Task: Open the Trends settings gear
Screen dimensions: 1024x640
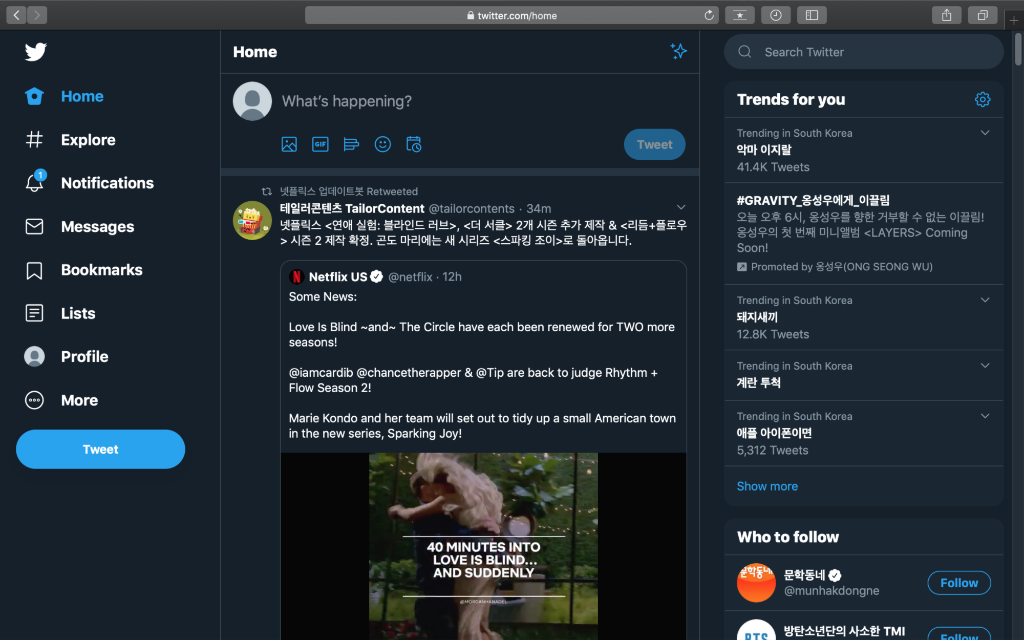Action: tap(982, 99)
